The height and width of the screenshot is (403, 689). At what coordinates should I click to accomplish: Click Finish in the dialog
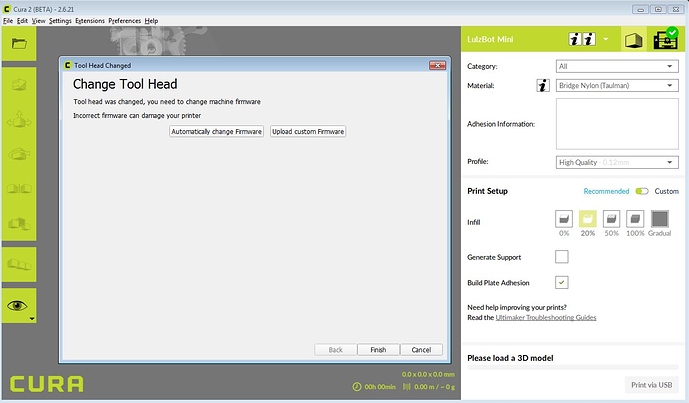378,350
